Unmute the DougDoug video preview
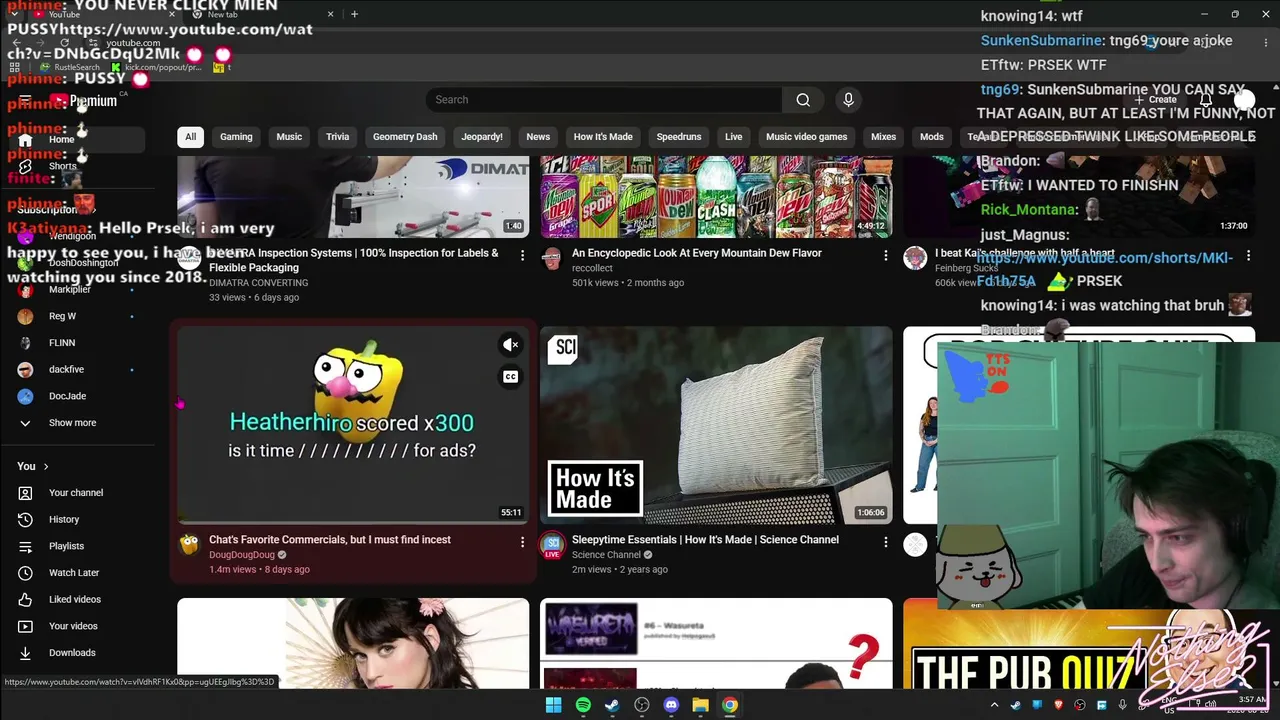 (x=510, y=345)
